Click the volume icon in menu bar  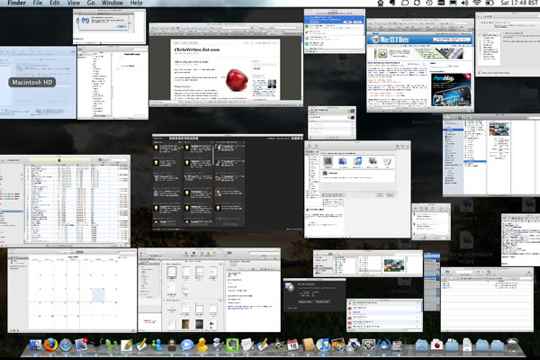(x=465, y=3)
